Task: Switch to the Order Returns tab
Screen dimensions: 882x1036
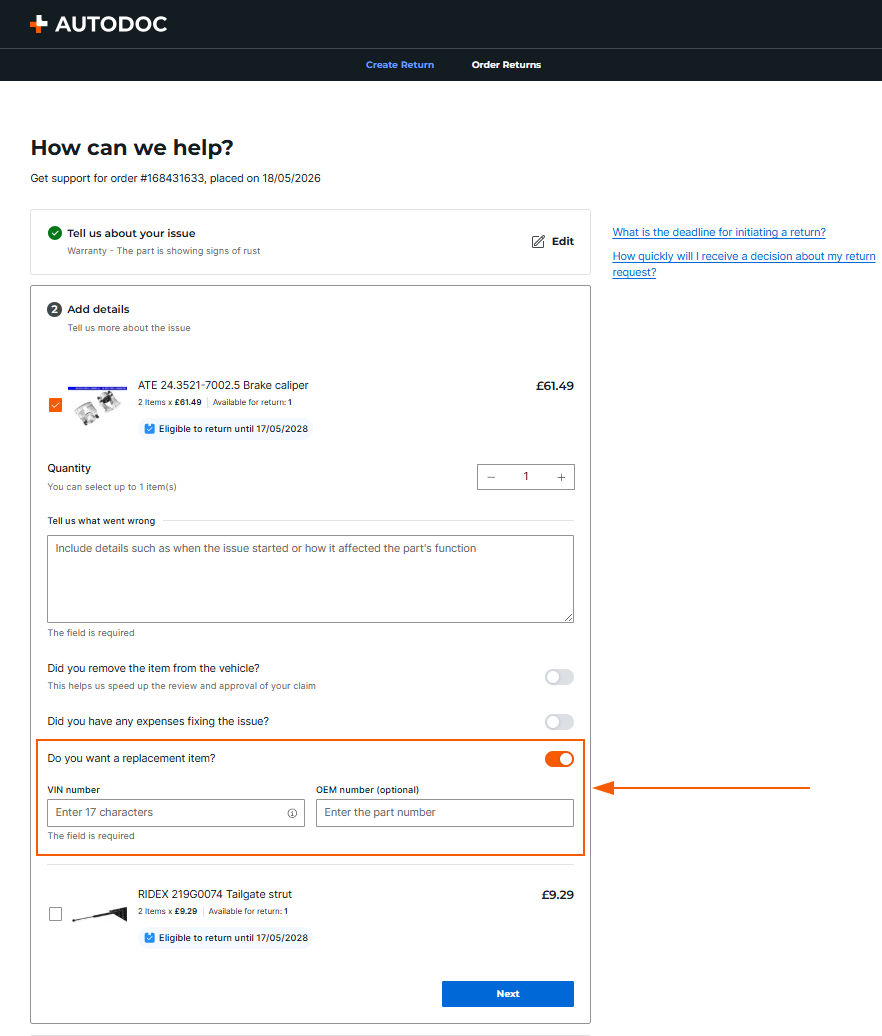Action: tap(506, 65)
